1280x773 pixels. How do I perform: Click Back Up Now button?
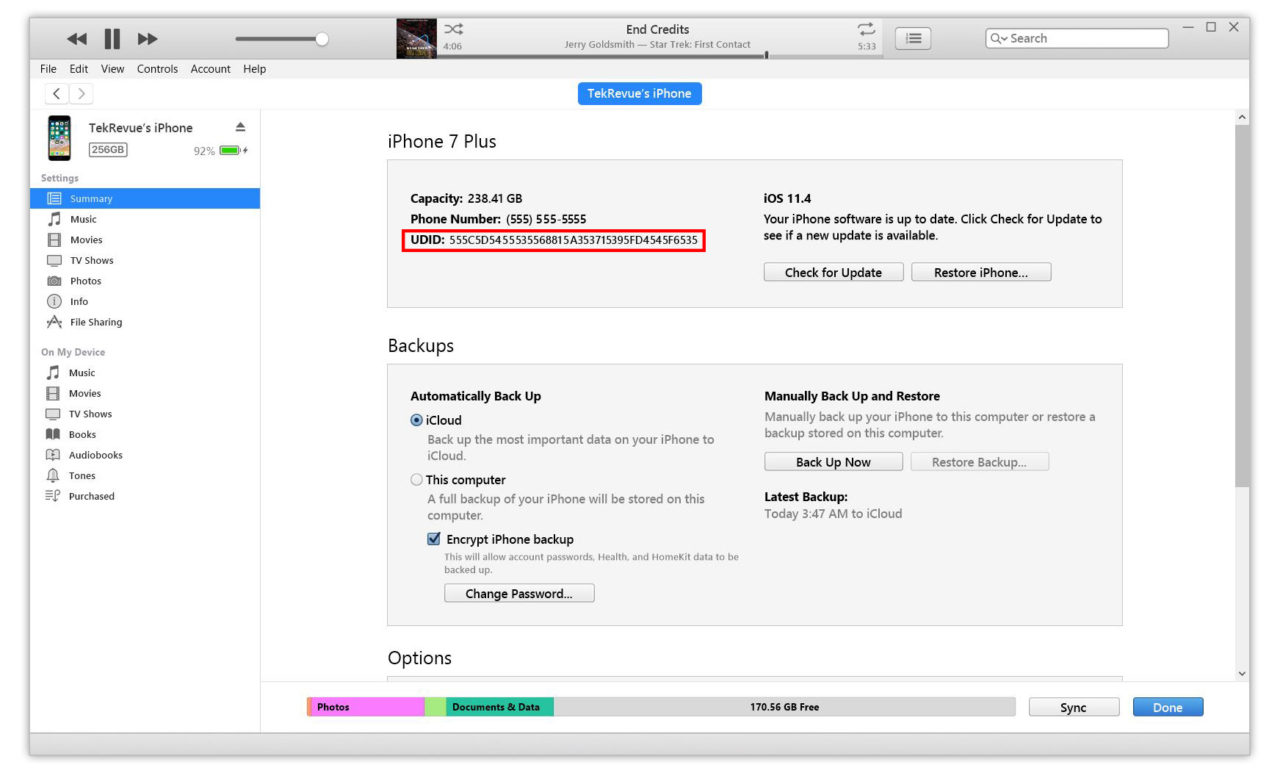tap(833, 462)
